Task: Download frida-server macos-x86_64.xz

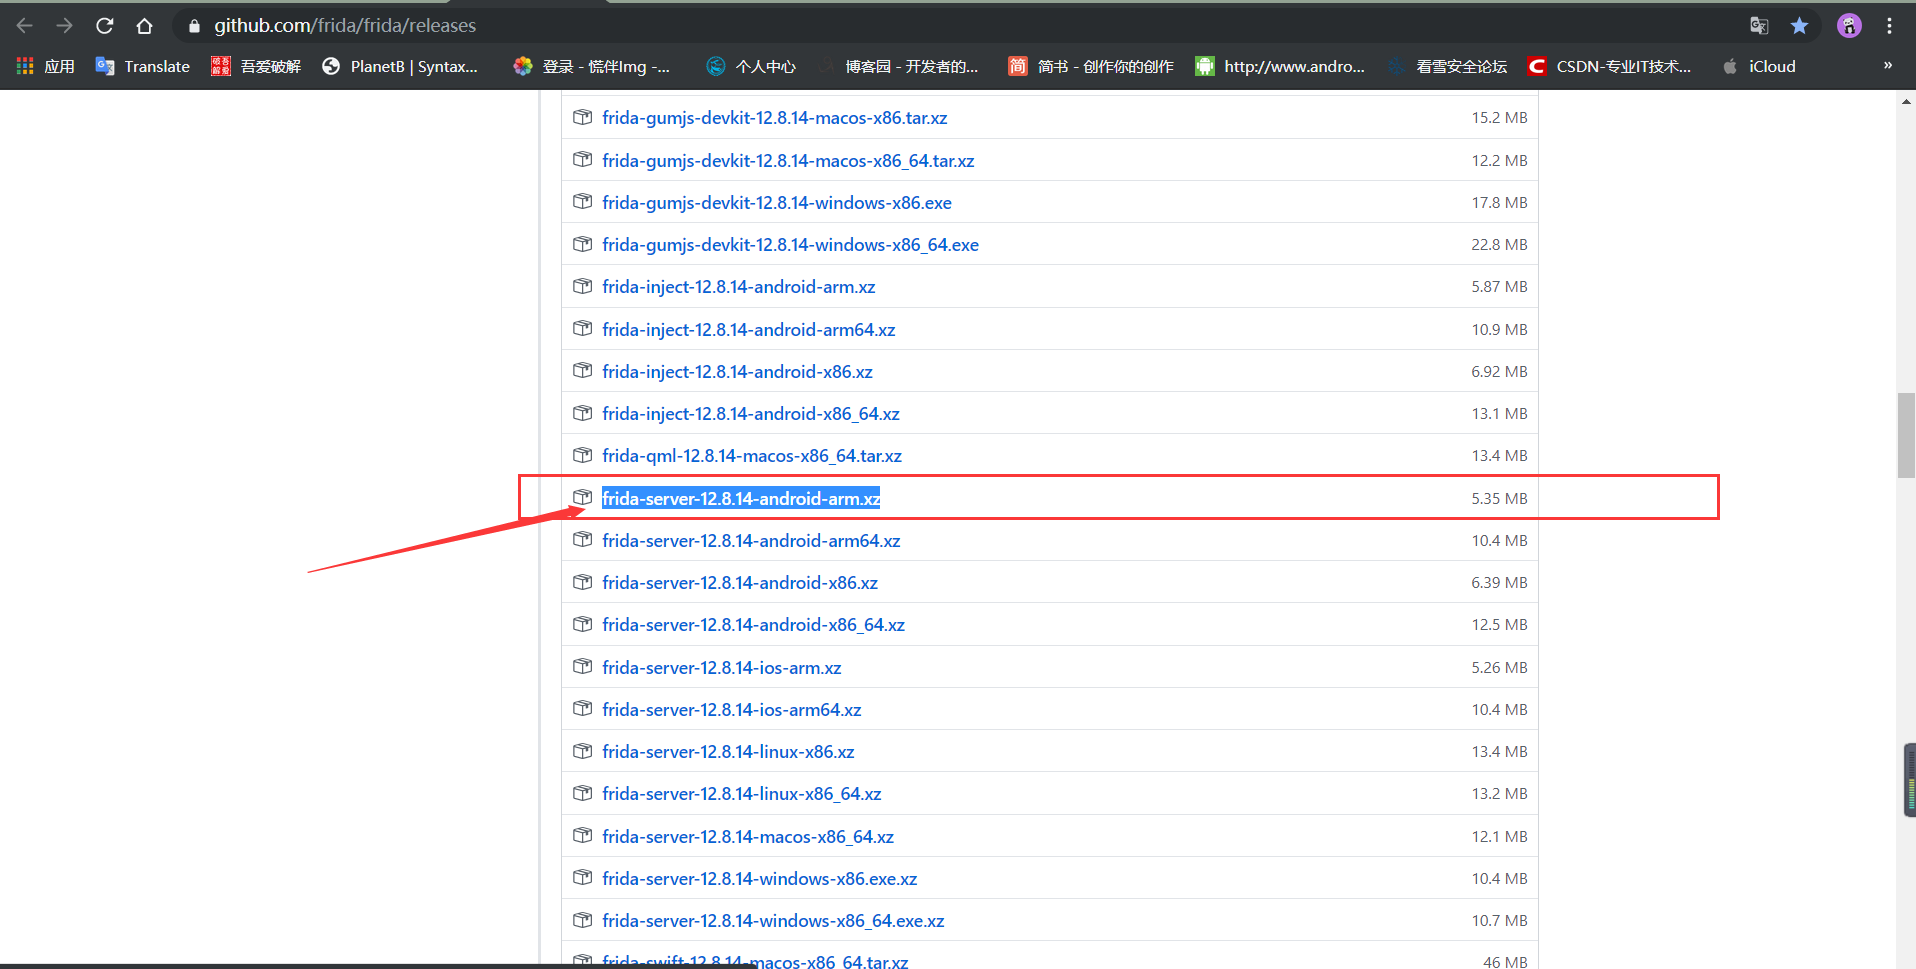Action: [748, 837]
